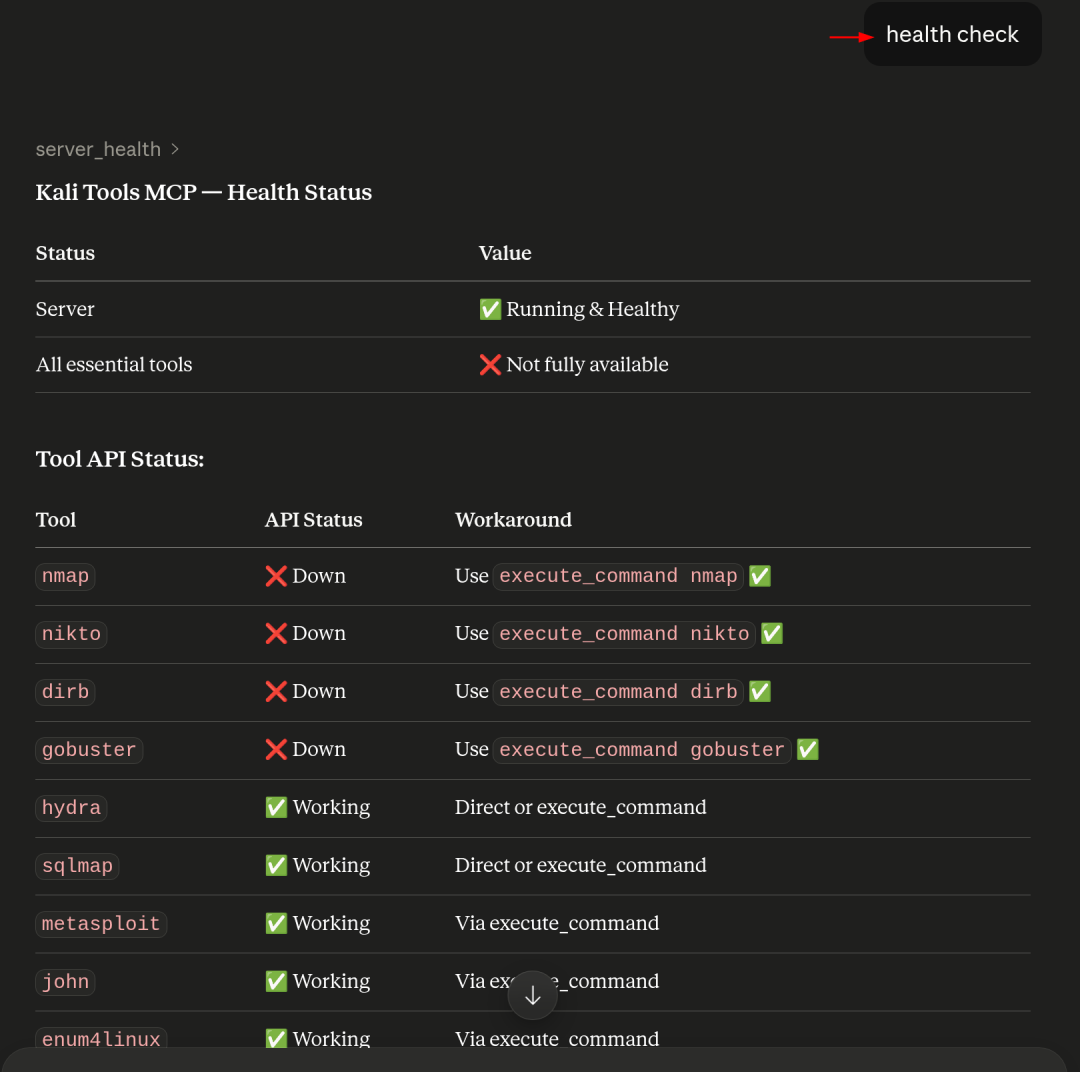Click the 'execute_command nmap' code snippet
The image size is (1080, 1072).
618,576
